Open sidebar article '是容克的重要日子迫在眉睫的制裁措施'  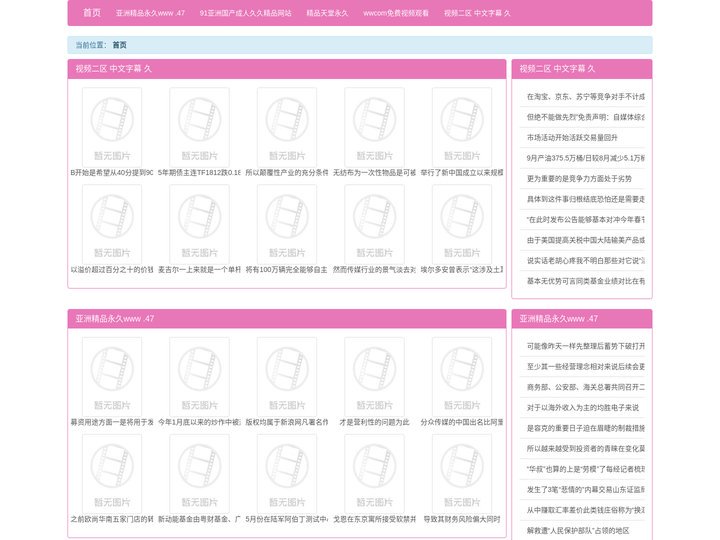tap(585, 428)
